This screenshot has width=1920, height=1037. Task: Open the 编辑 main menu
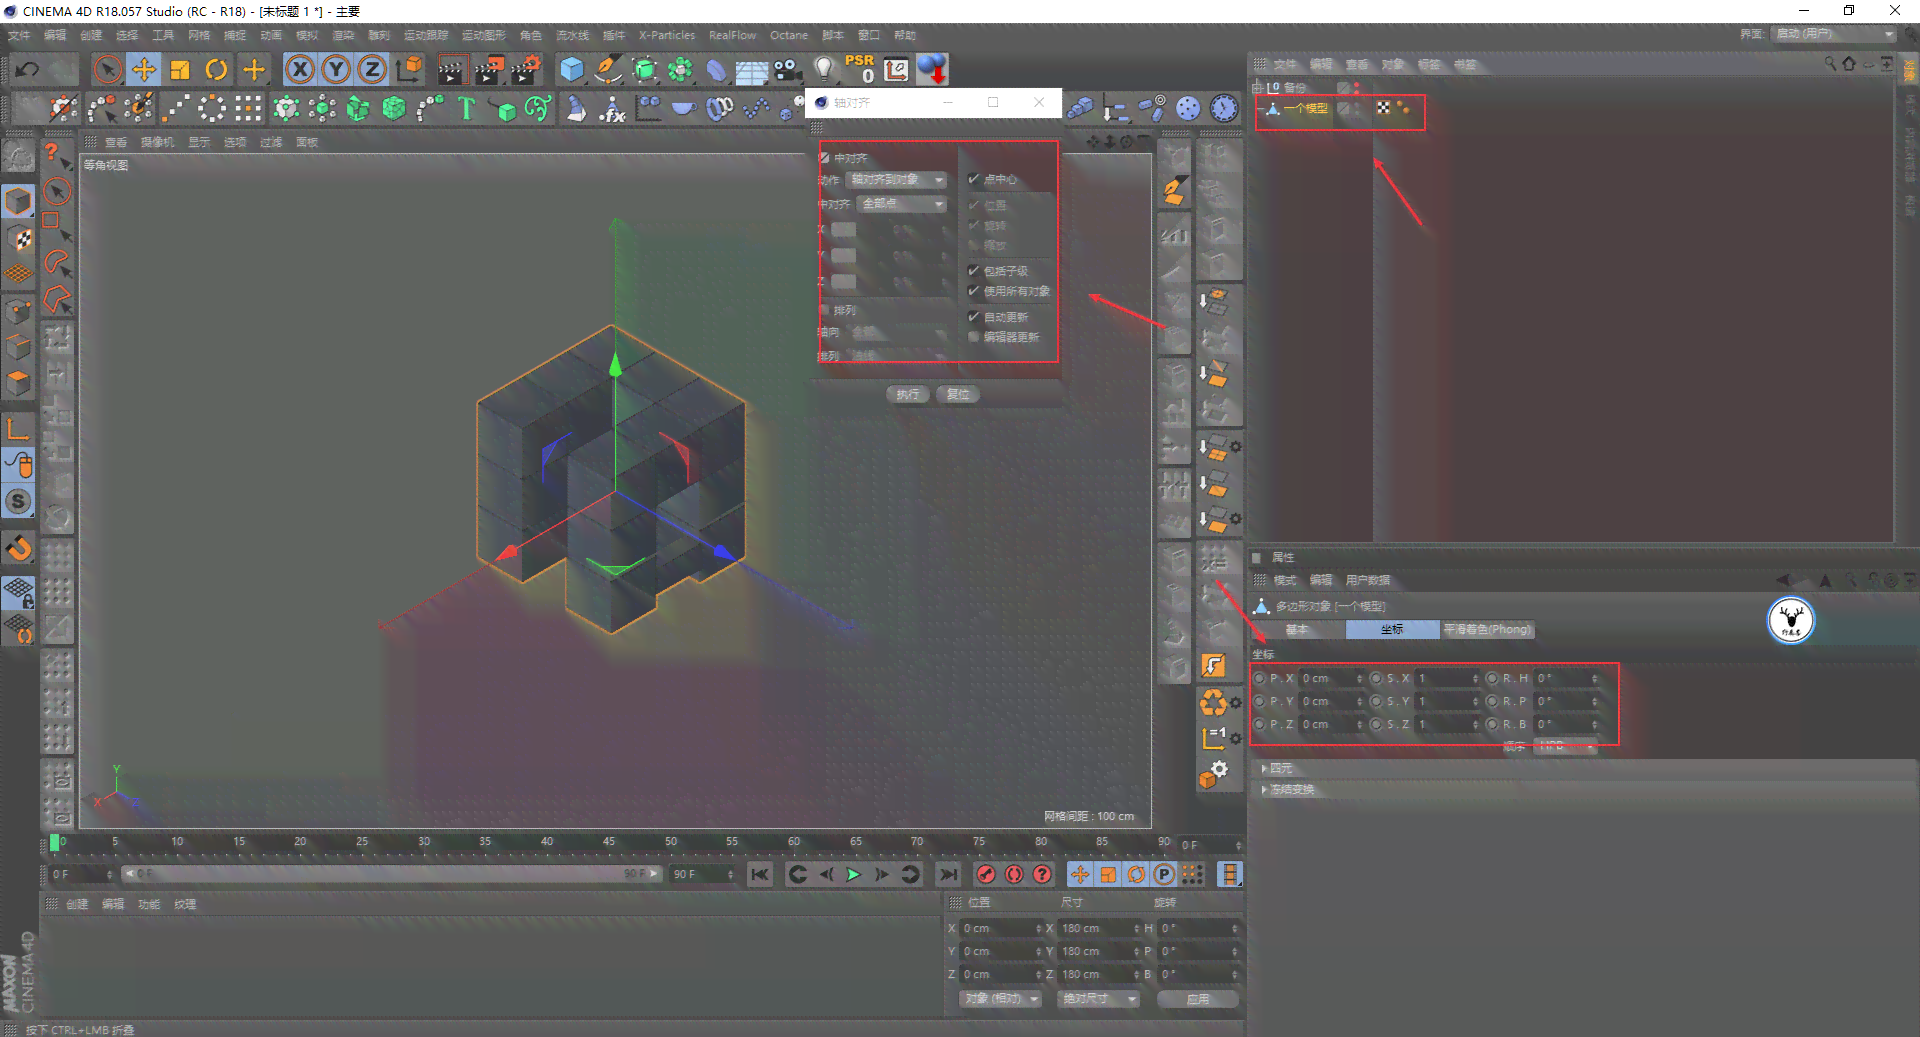(x=55, y=35)
